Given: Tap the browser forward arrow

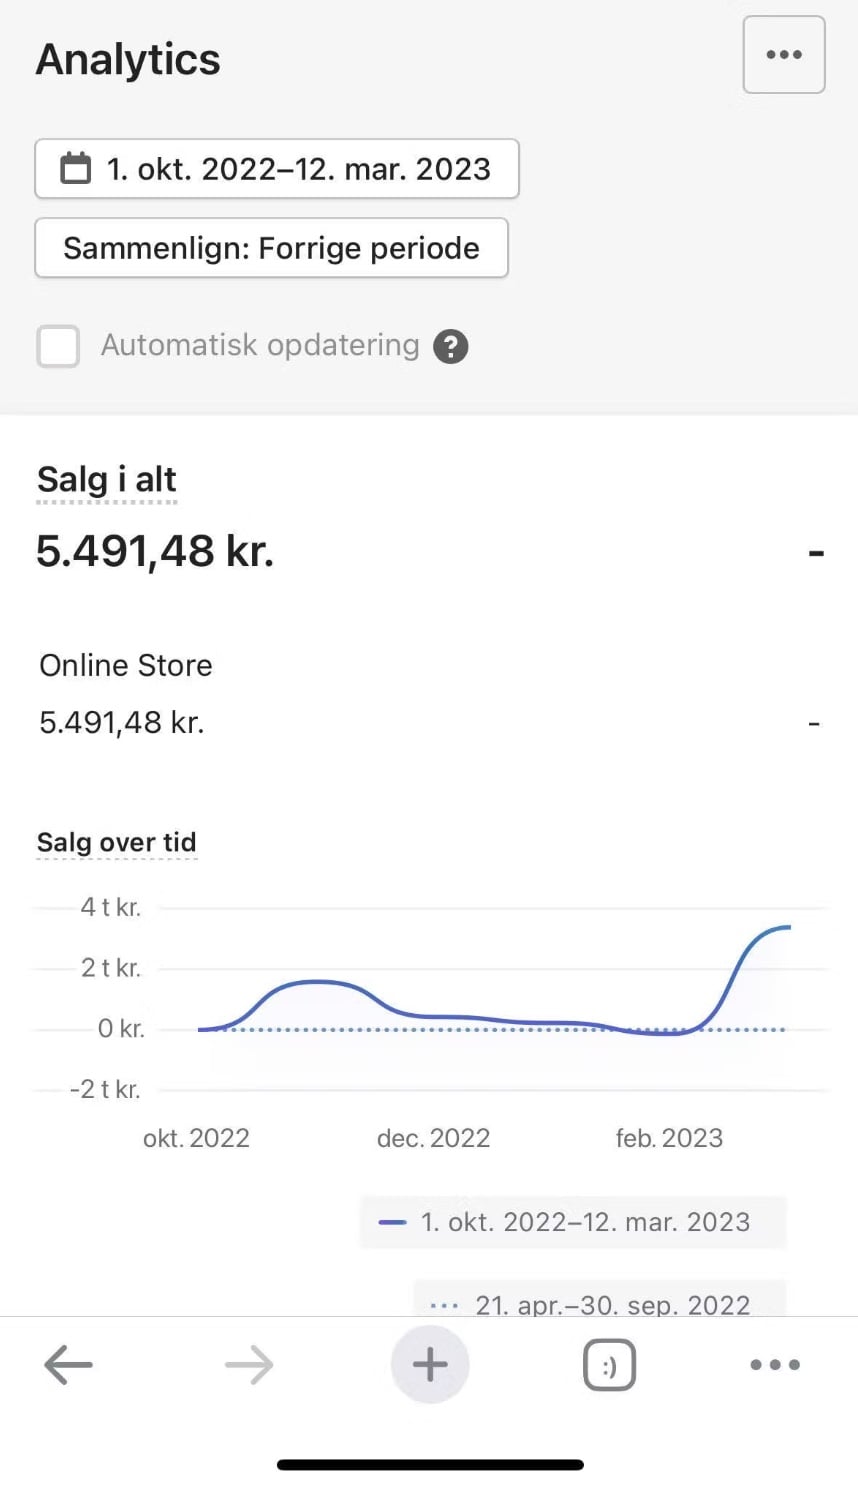Looking at the screenshot, I should pos(249,1364).
